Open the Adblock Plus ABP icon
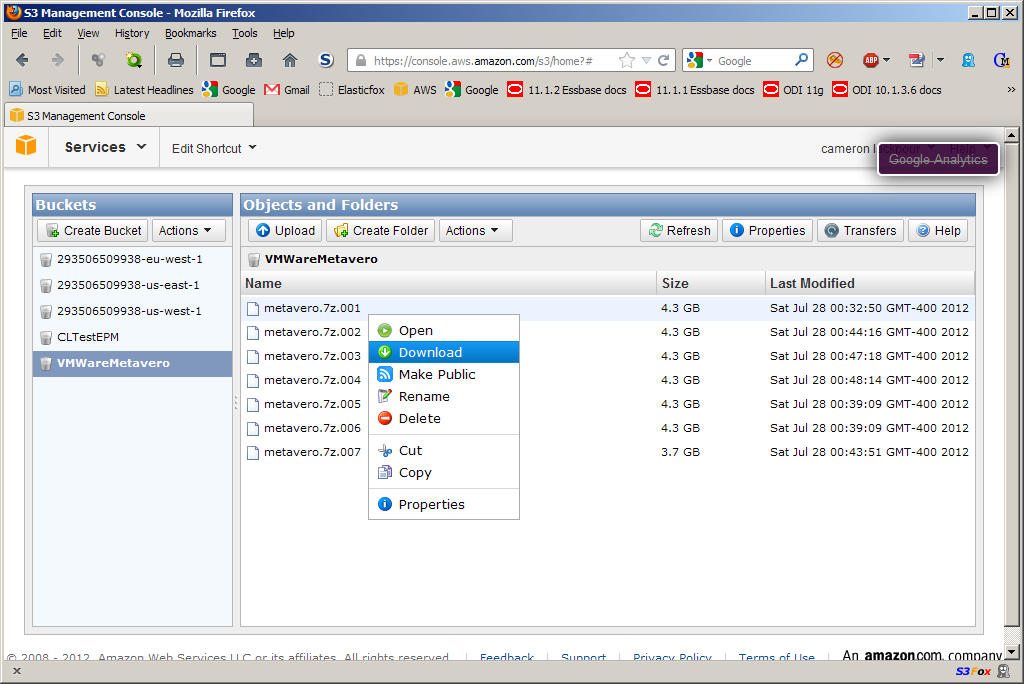The height and width of the screenshot is (684, 1024). point(871,60)
